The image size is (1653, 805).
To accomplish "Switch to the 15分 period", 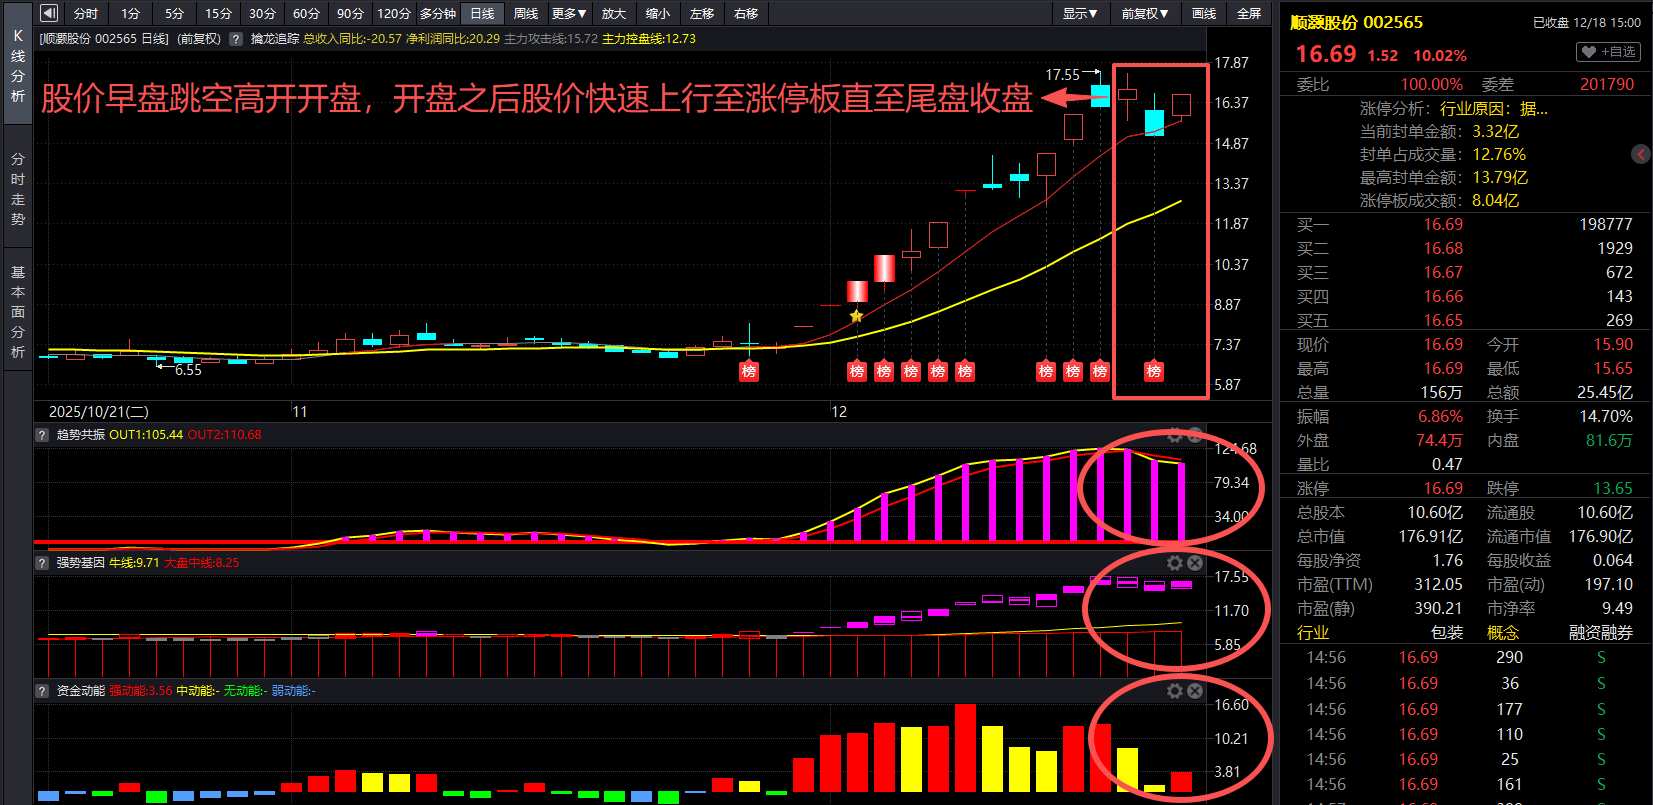I will (218, 13).
